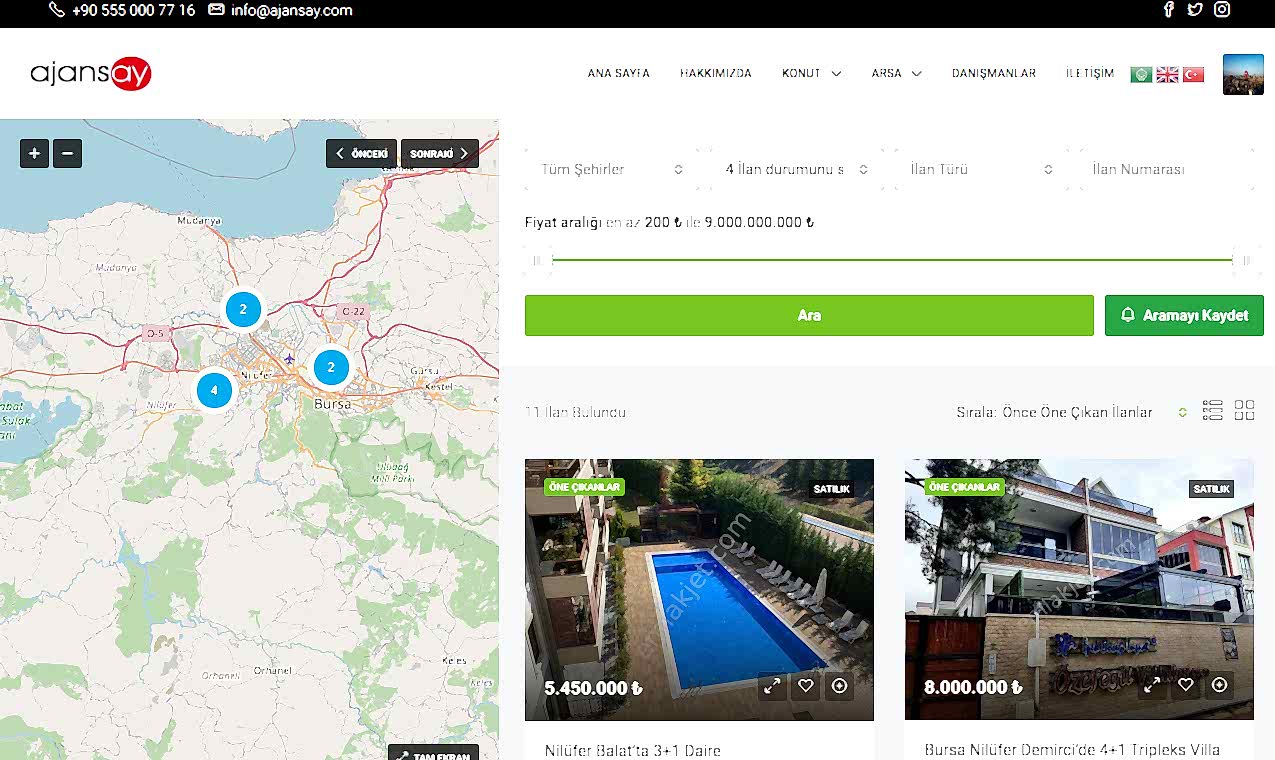This screenshot has width=1275, height=760.
Task: Go to the Danışmanlar page
Action: pyautogui.click(x=993, y=73)
